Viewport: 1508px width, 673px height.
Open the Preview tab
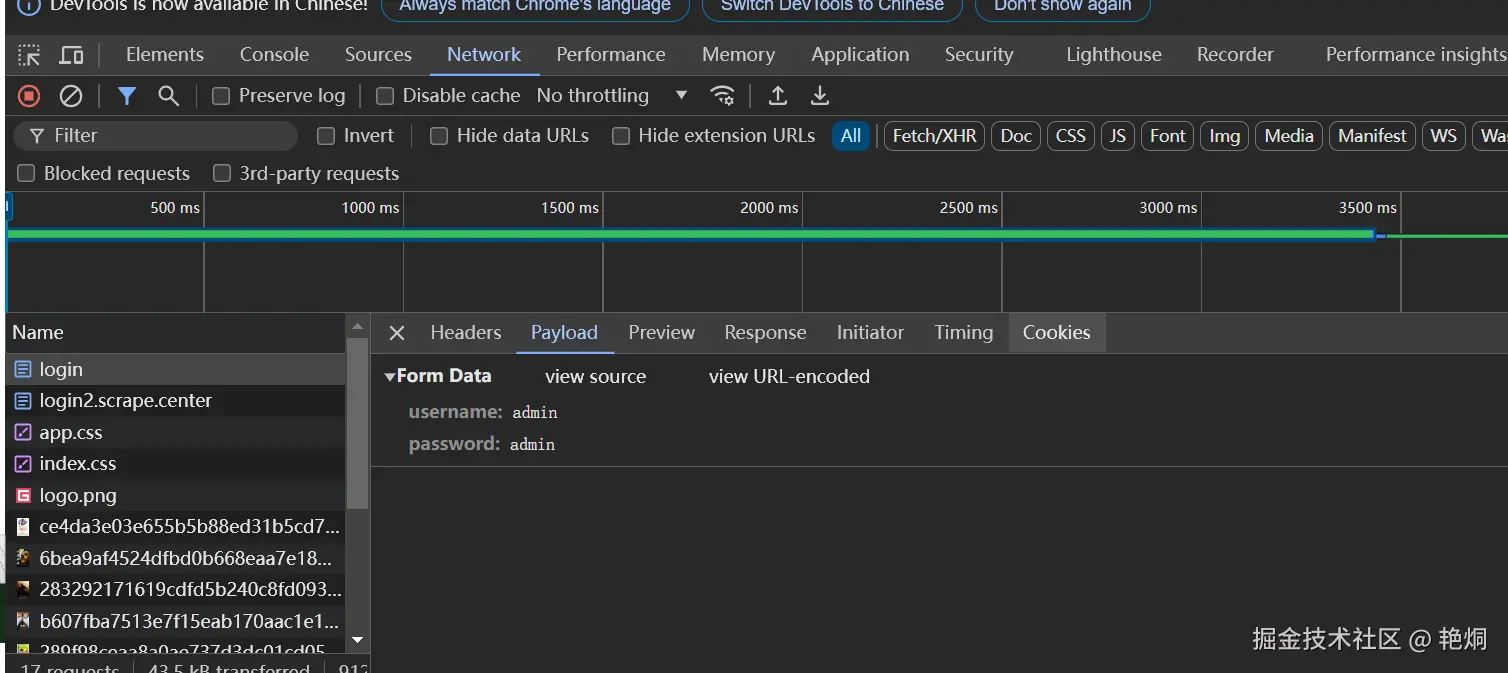pyautogui.click(x=661, y=333)
